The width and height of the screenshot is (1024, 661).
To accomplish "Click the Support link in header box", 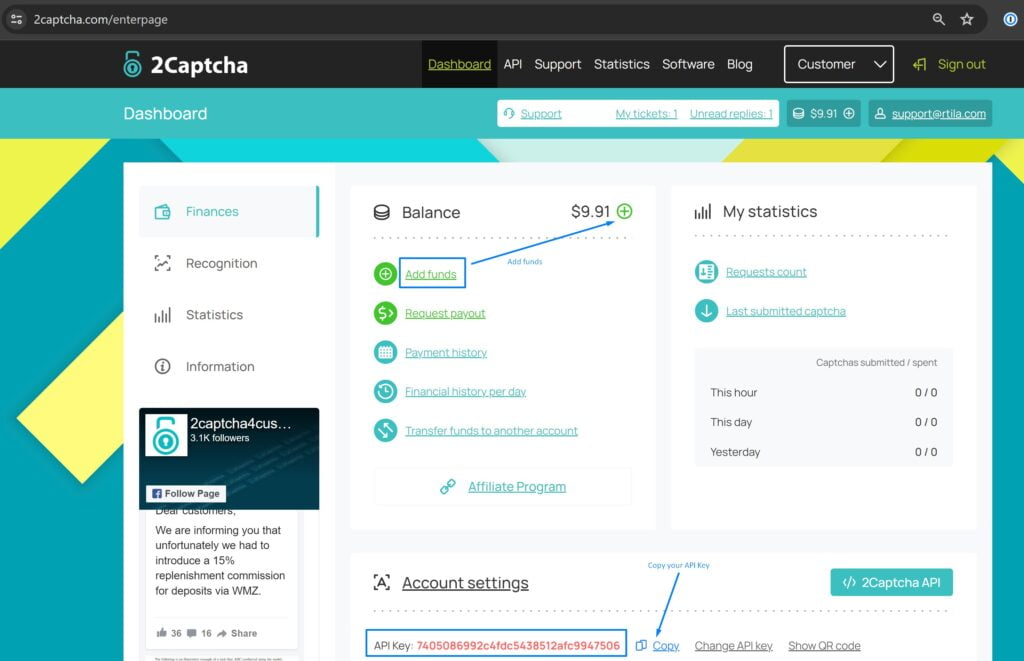I will click(x=541, y=114).
